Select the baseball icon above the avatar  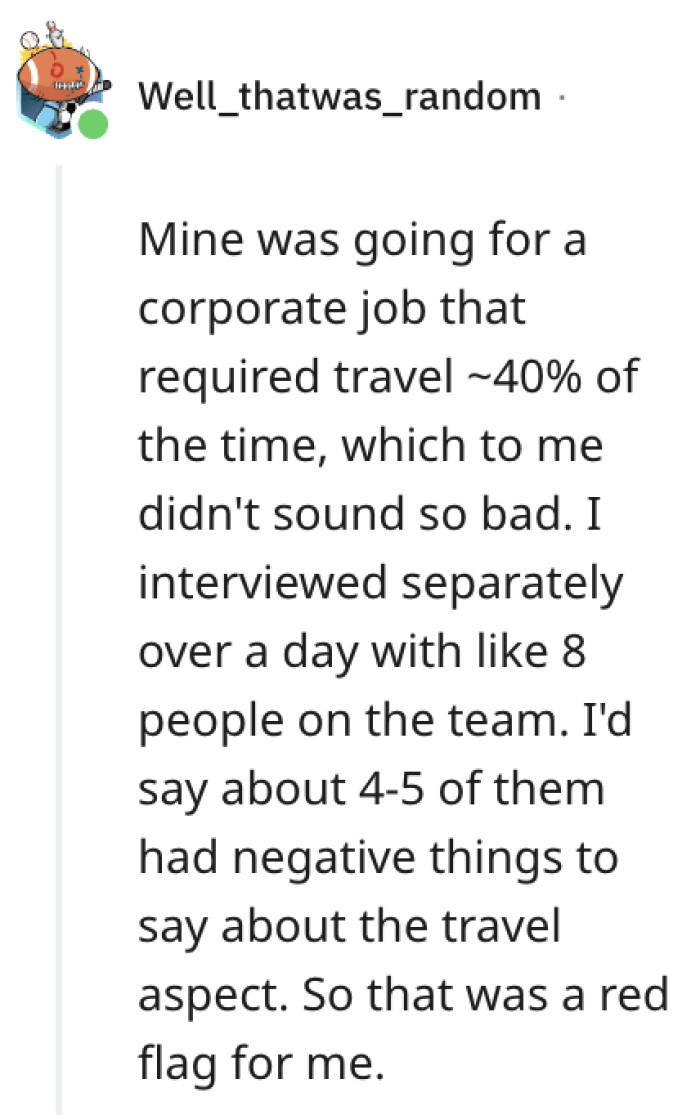coord(31,41)
